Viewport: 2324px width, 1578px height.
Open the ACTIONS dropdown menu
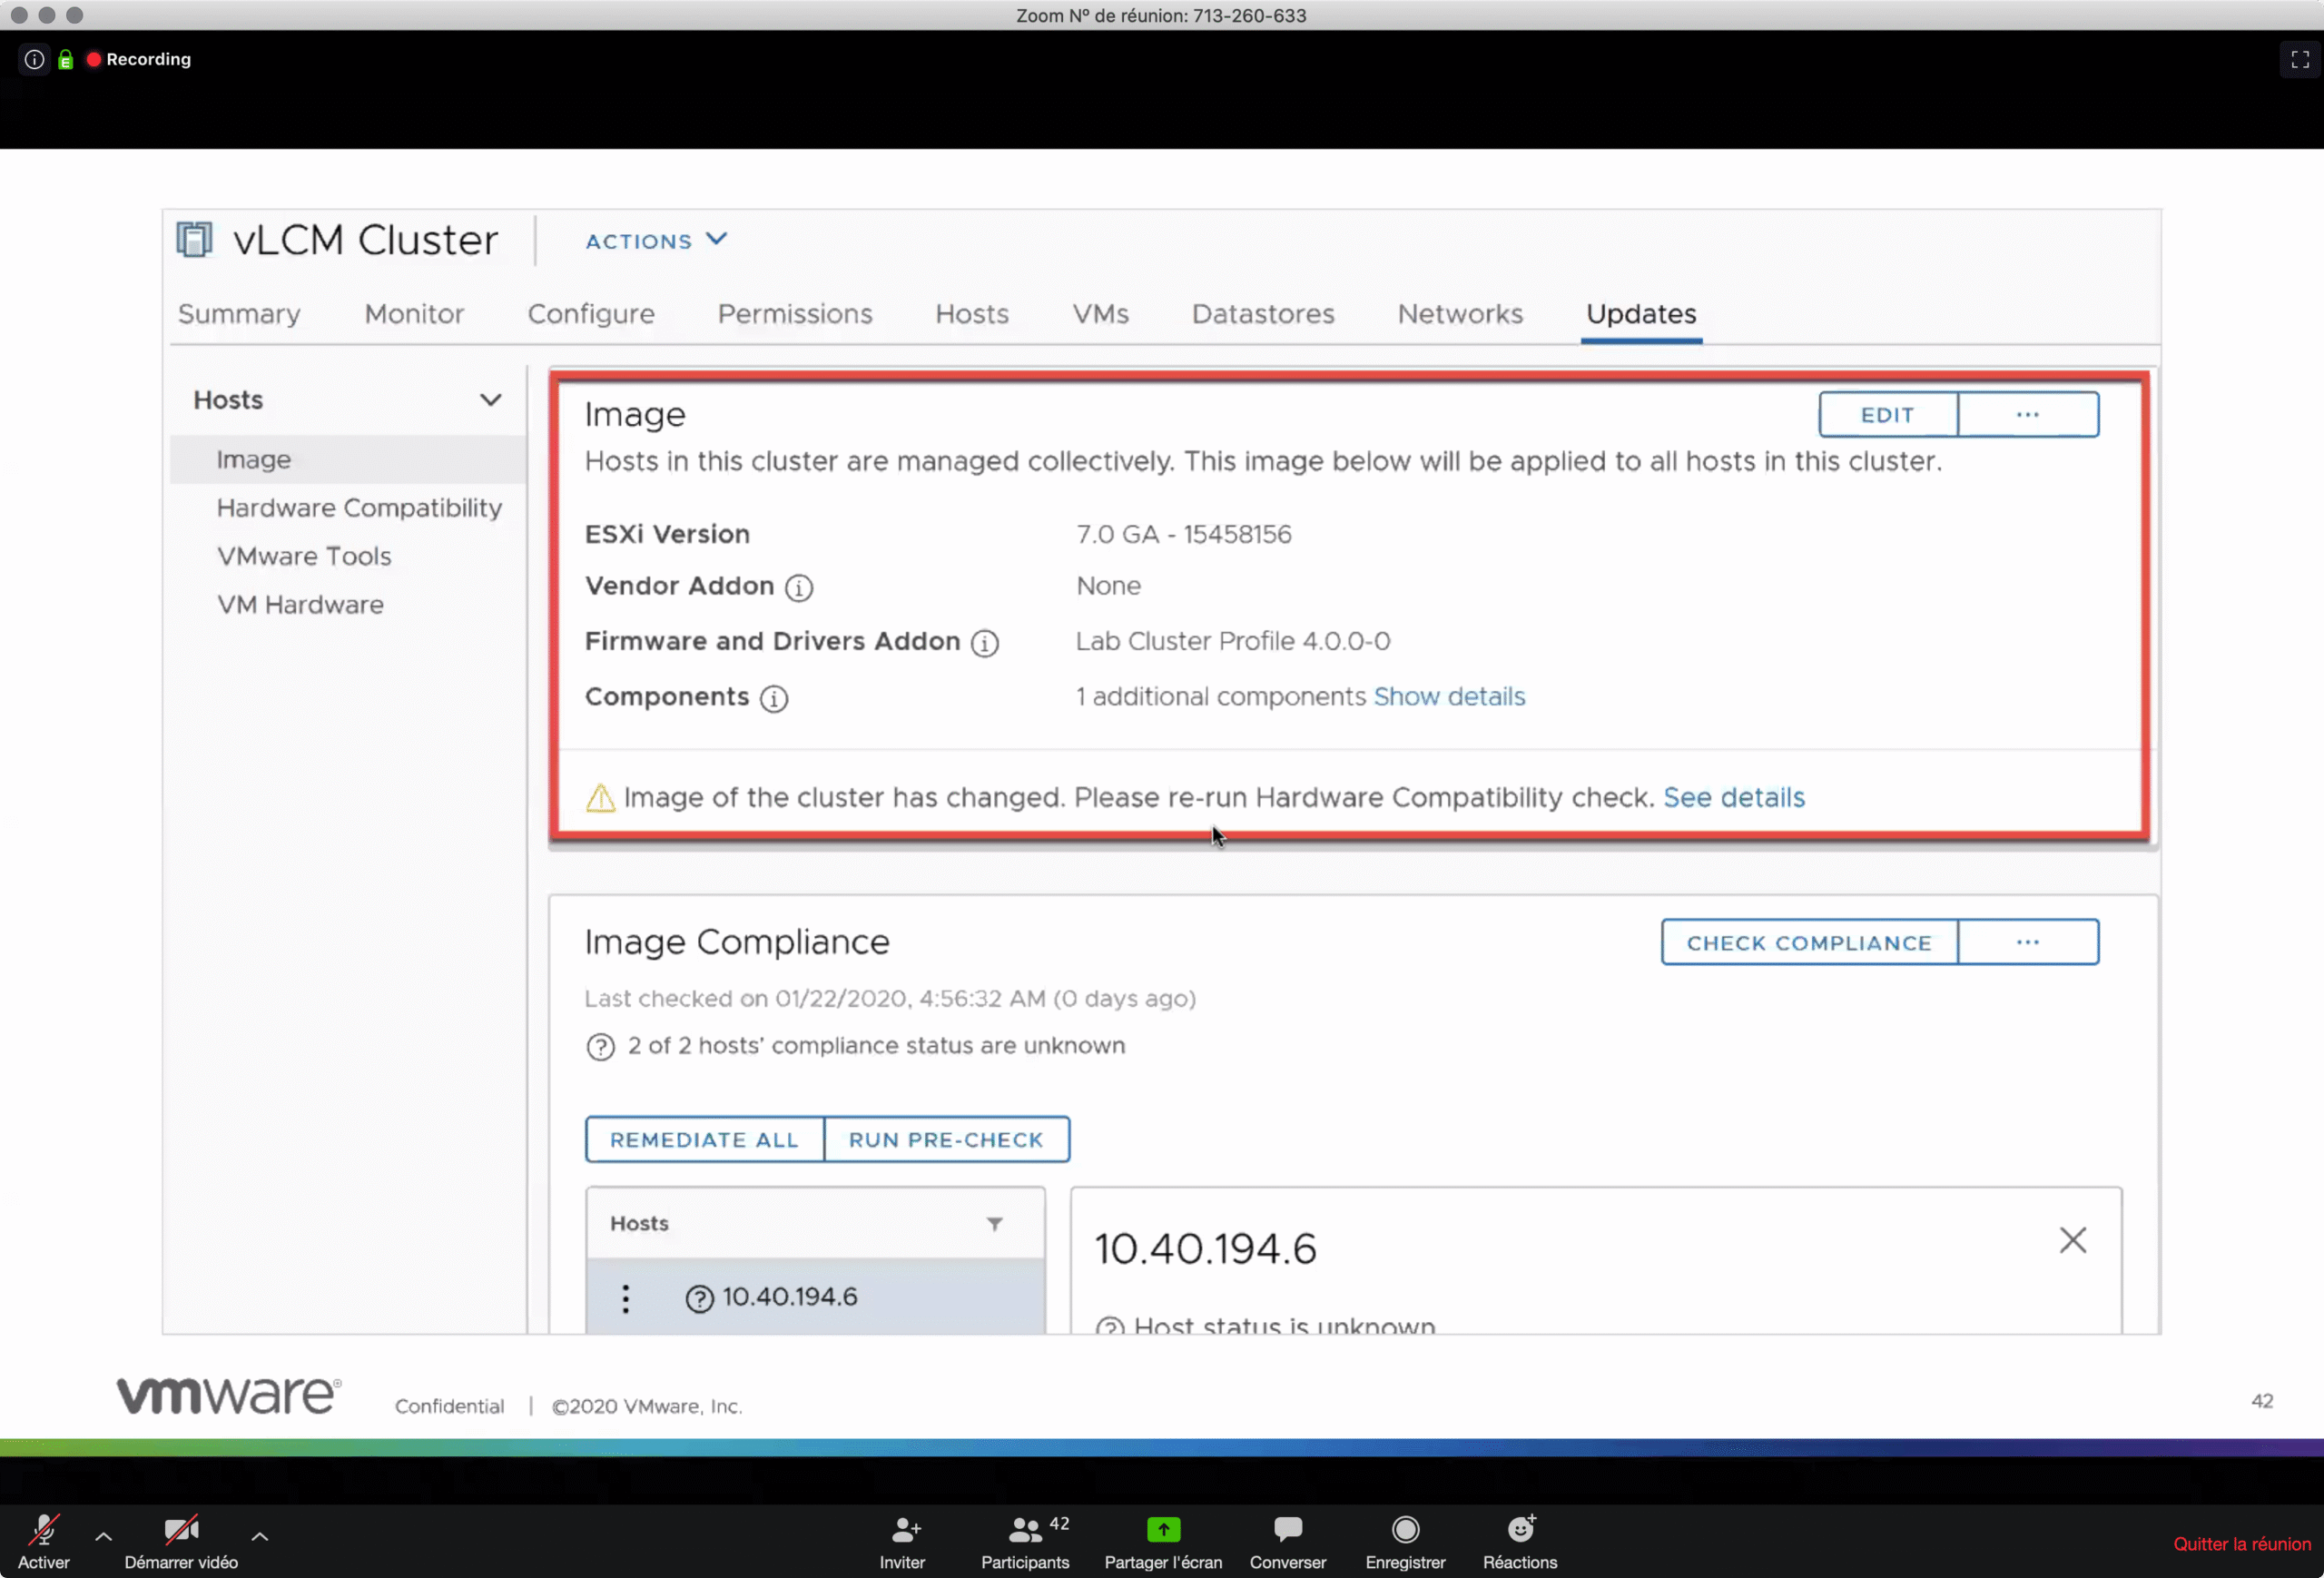pyautogui.click(x=656, y=241)
